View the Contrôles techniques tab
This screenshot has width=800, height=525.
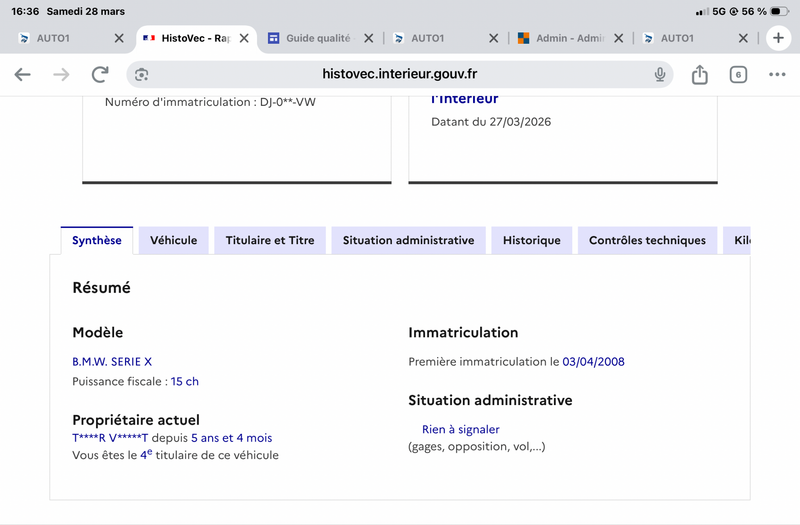(x=647, y=241)
